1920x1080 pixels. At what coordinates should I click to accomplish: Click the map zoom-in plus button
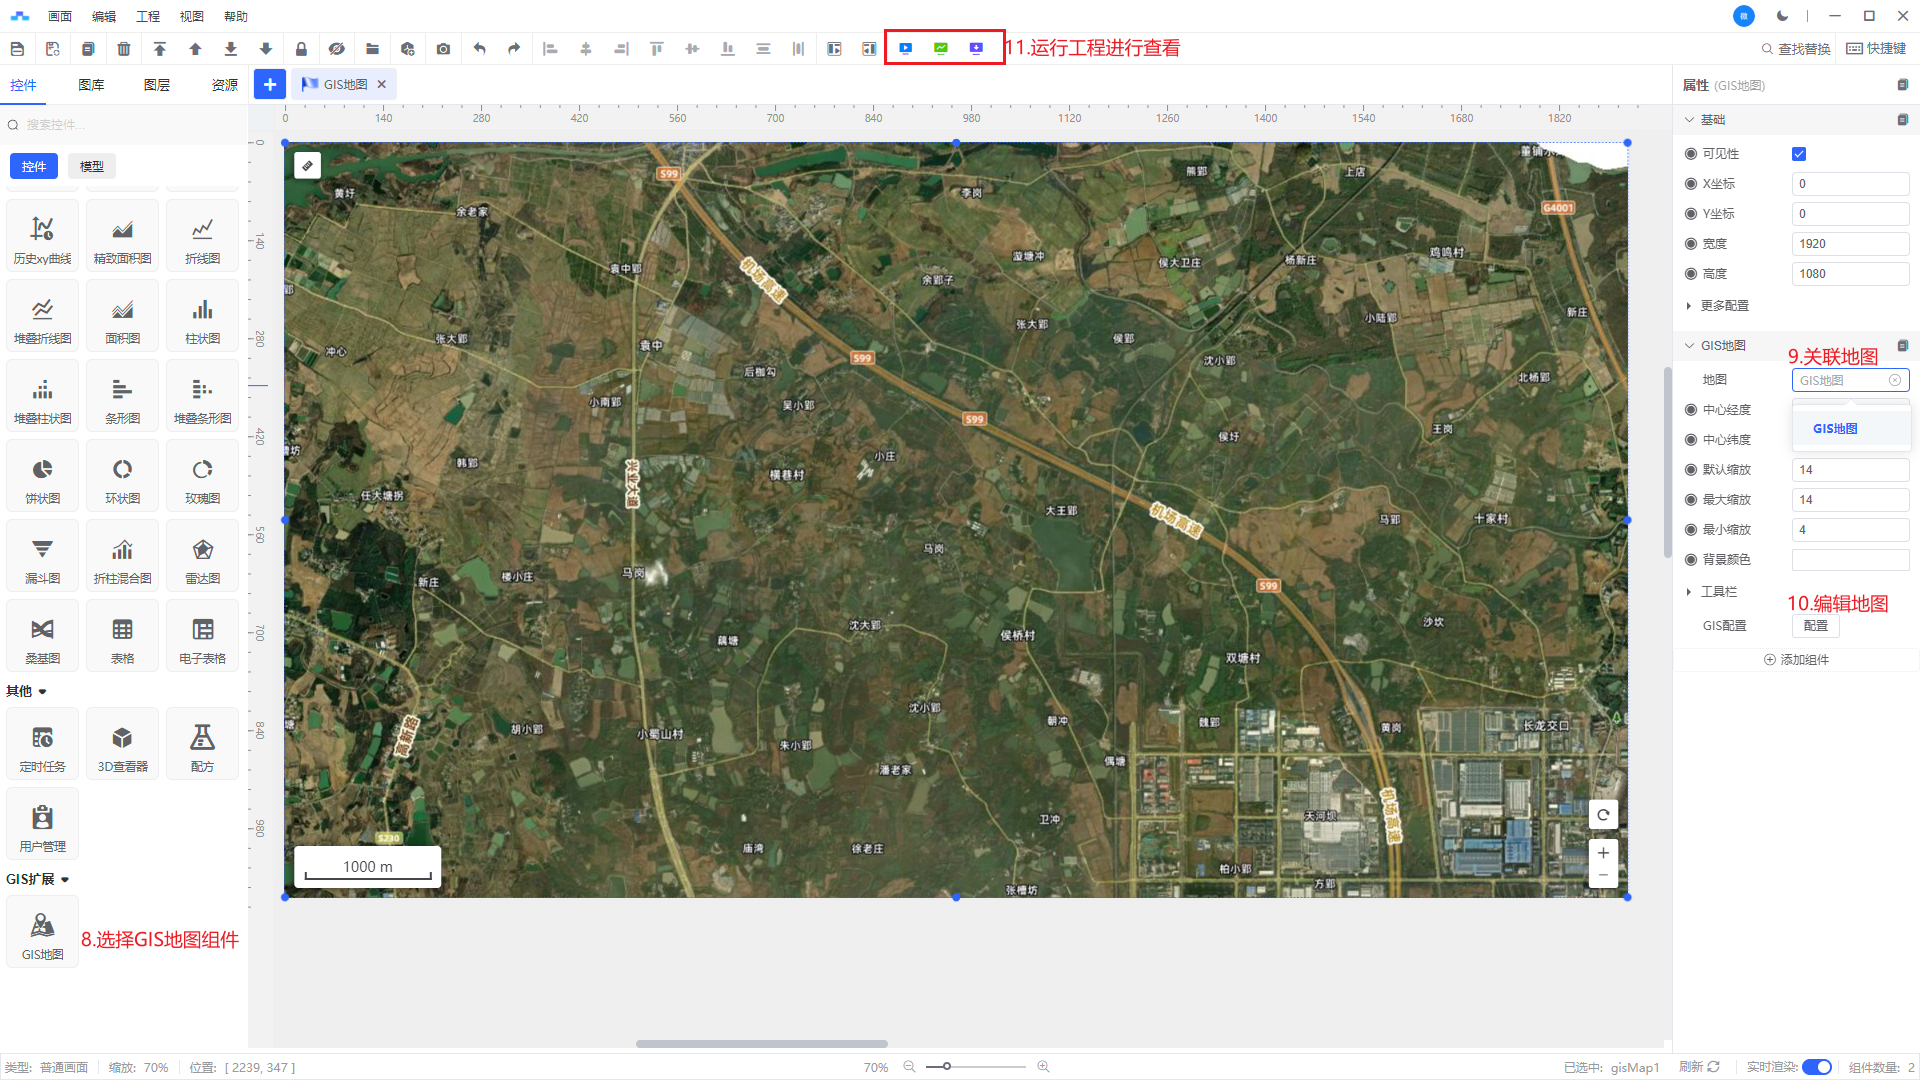point(1603,853)
